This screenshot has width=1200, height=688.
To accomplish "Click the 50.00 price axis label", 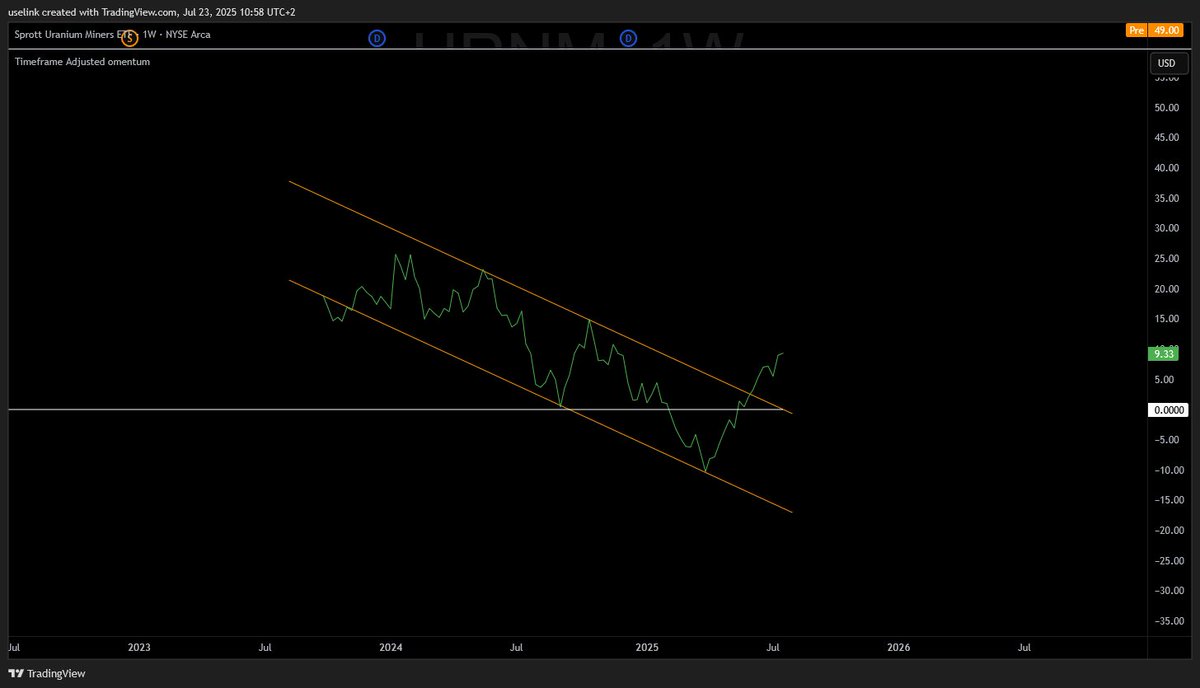I will [x=1167, y=108].
